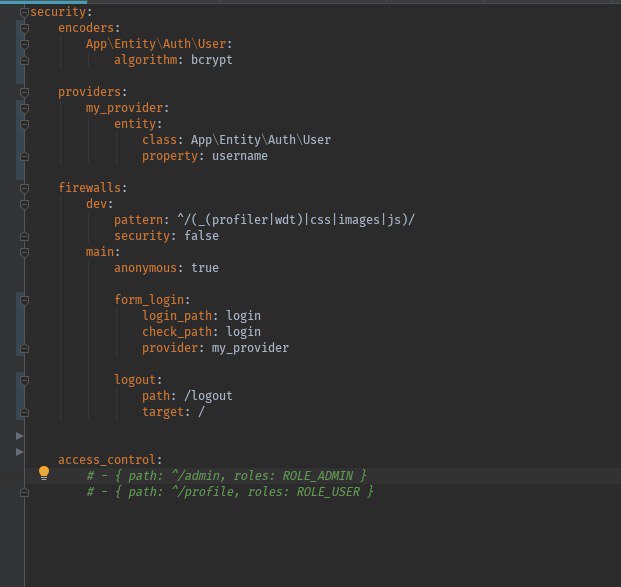621x587 pixels.
Task: Click fold end marker at algorithm line
Action: coord(24,61)
